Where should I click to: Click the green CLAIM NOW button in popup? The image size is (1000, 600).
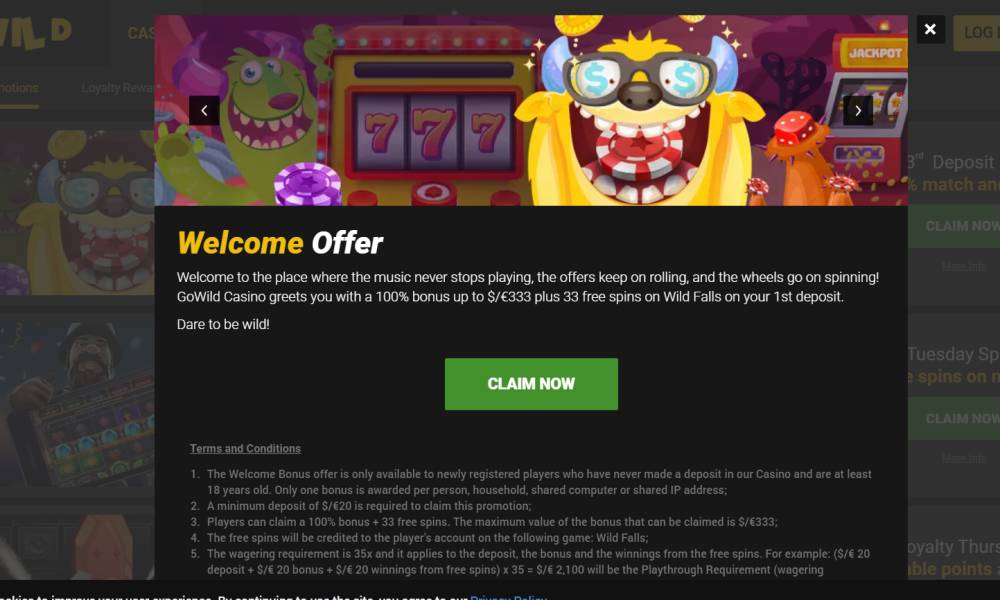tap(531, 384)
